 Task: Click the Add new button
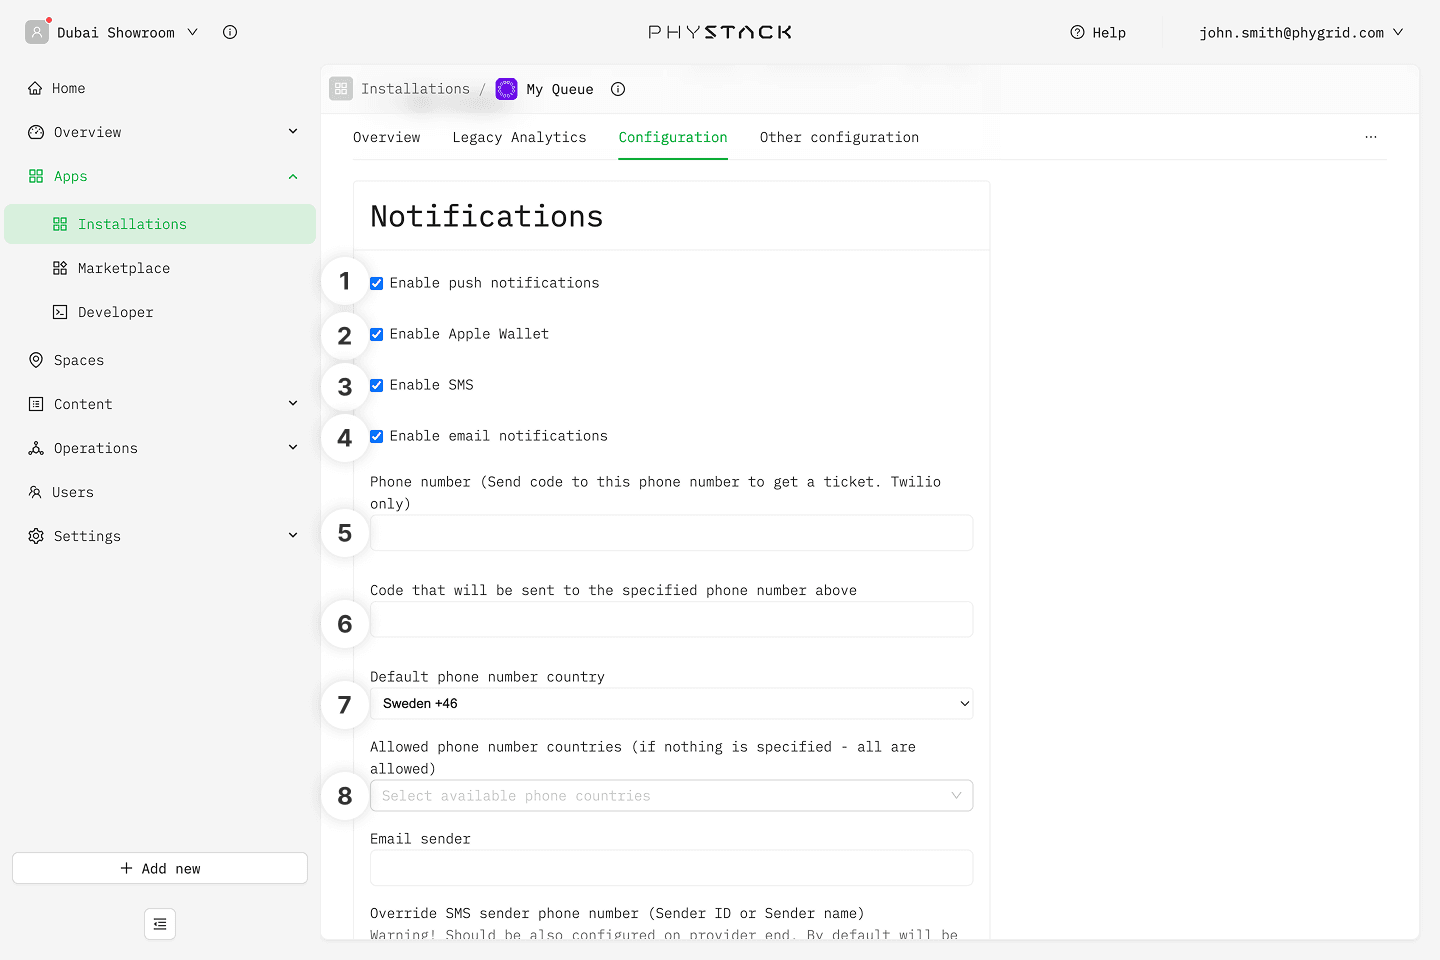(x=160, y=868)
